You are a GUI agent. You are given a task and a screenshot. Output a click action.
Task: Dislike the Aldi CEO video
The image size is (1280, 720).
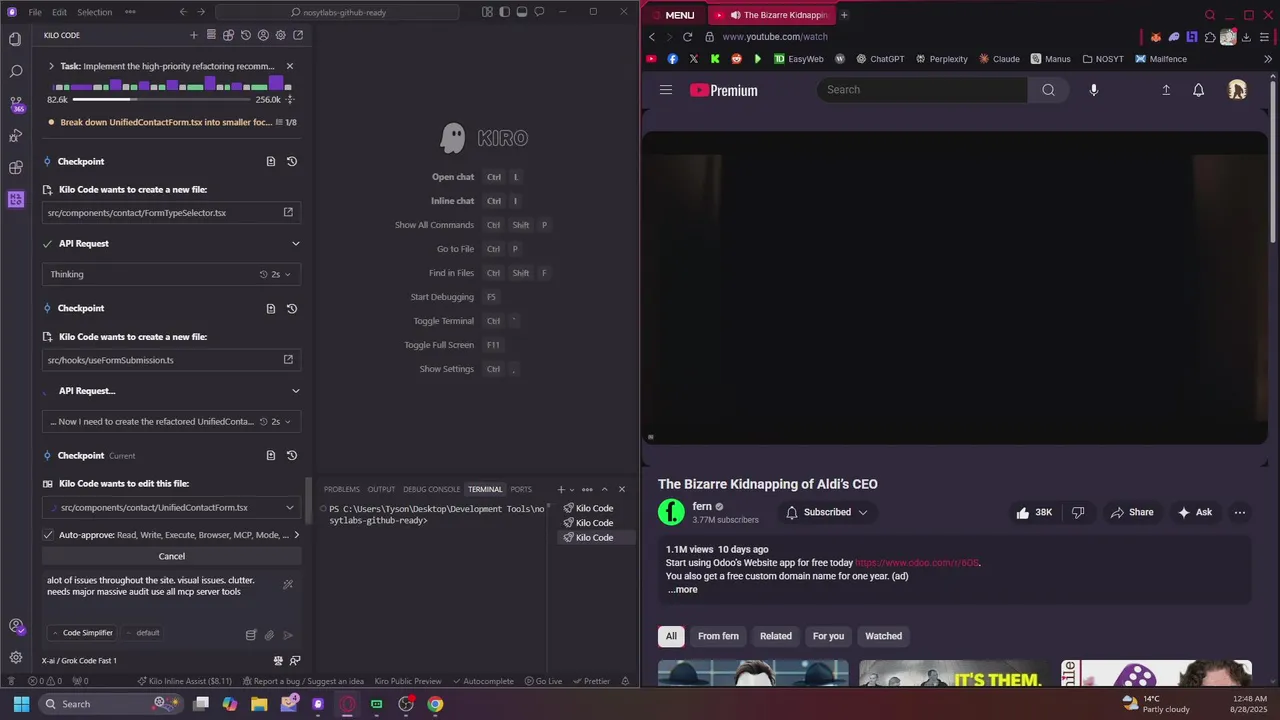pos(1078,512)
